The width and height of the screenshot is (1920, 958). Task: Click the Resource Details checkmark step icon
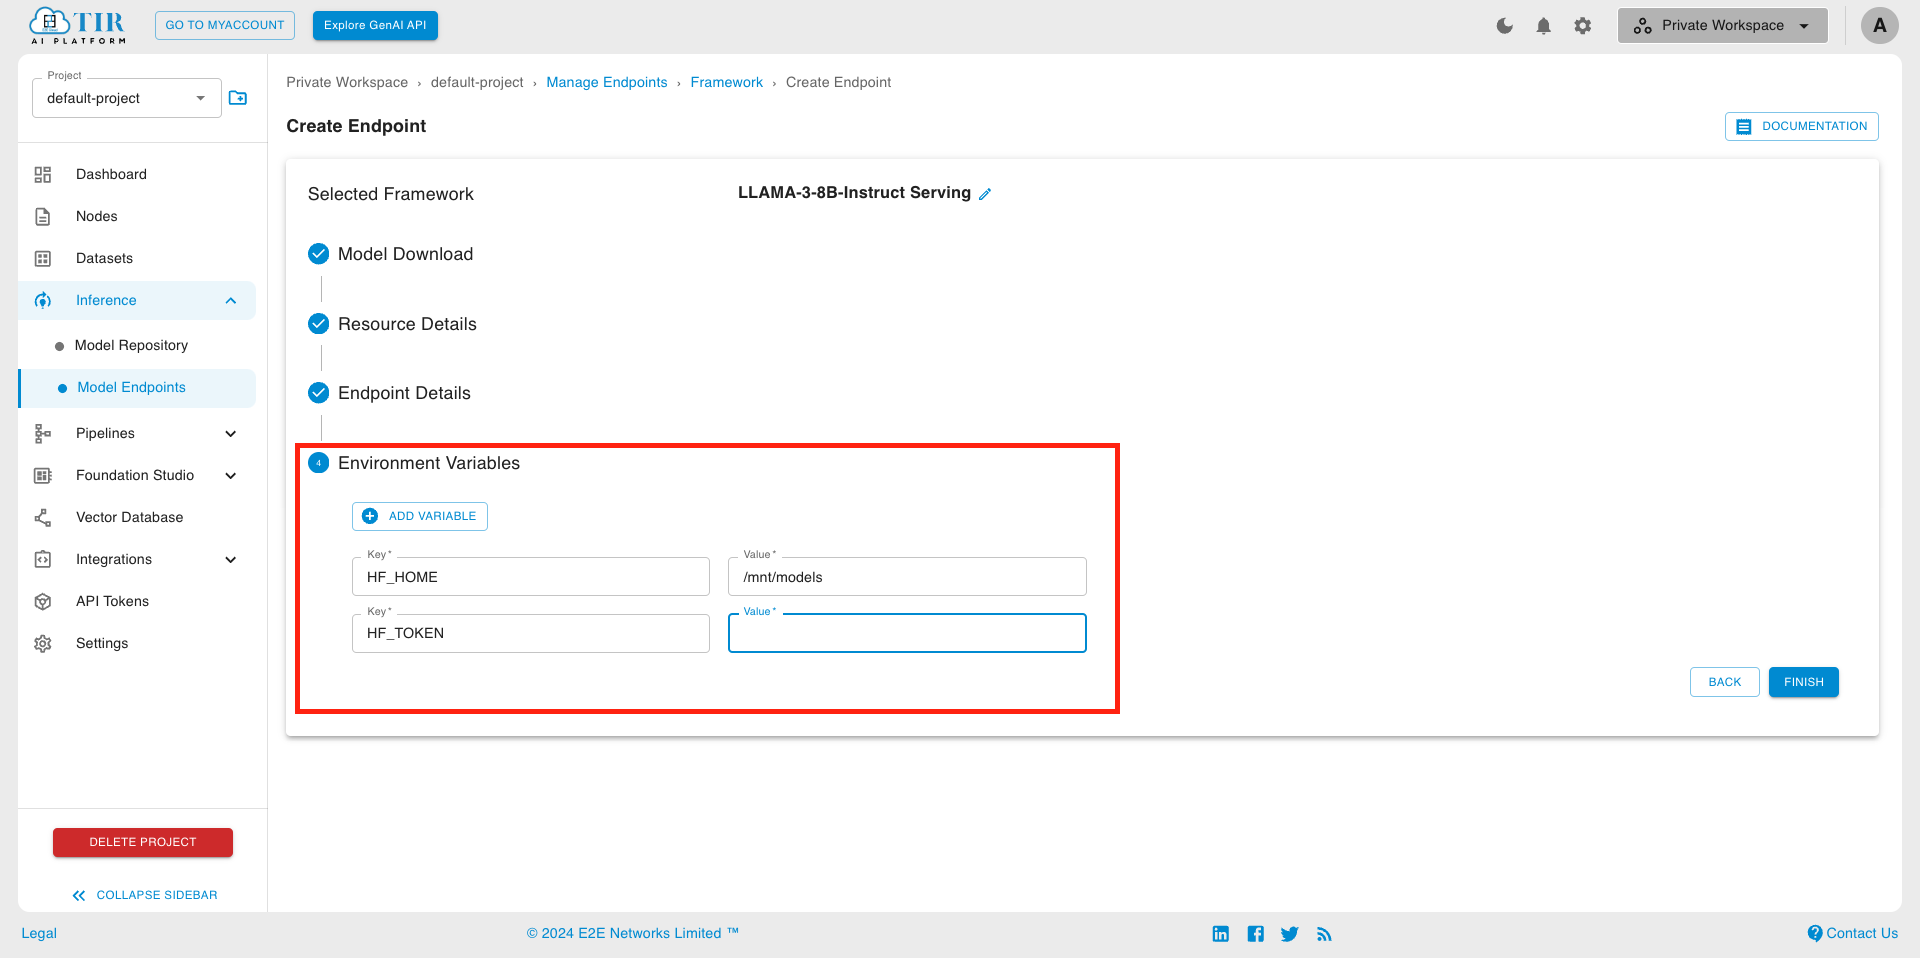318,324
